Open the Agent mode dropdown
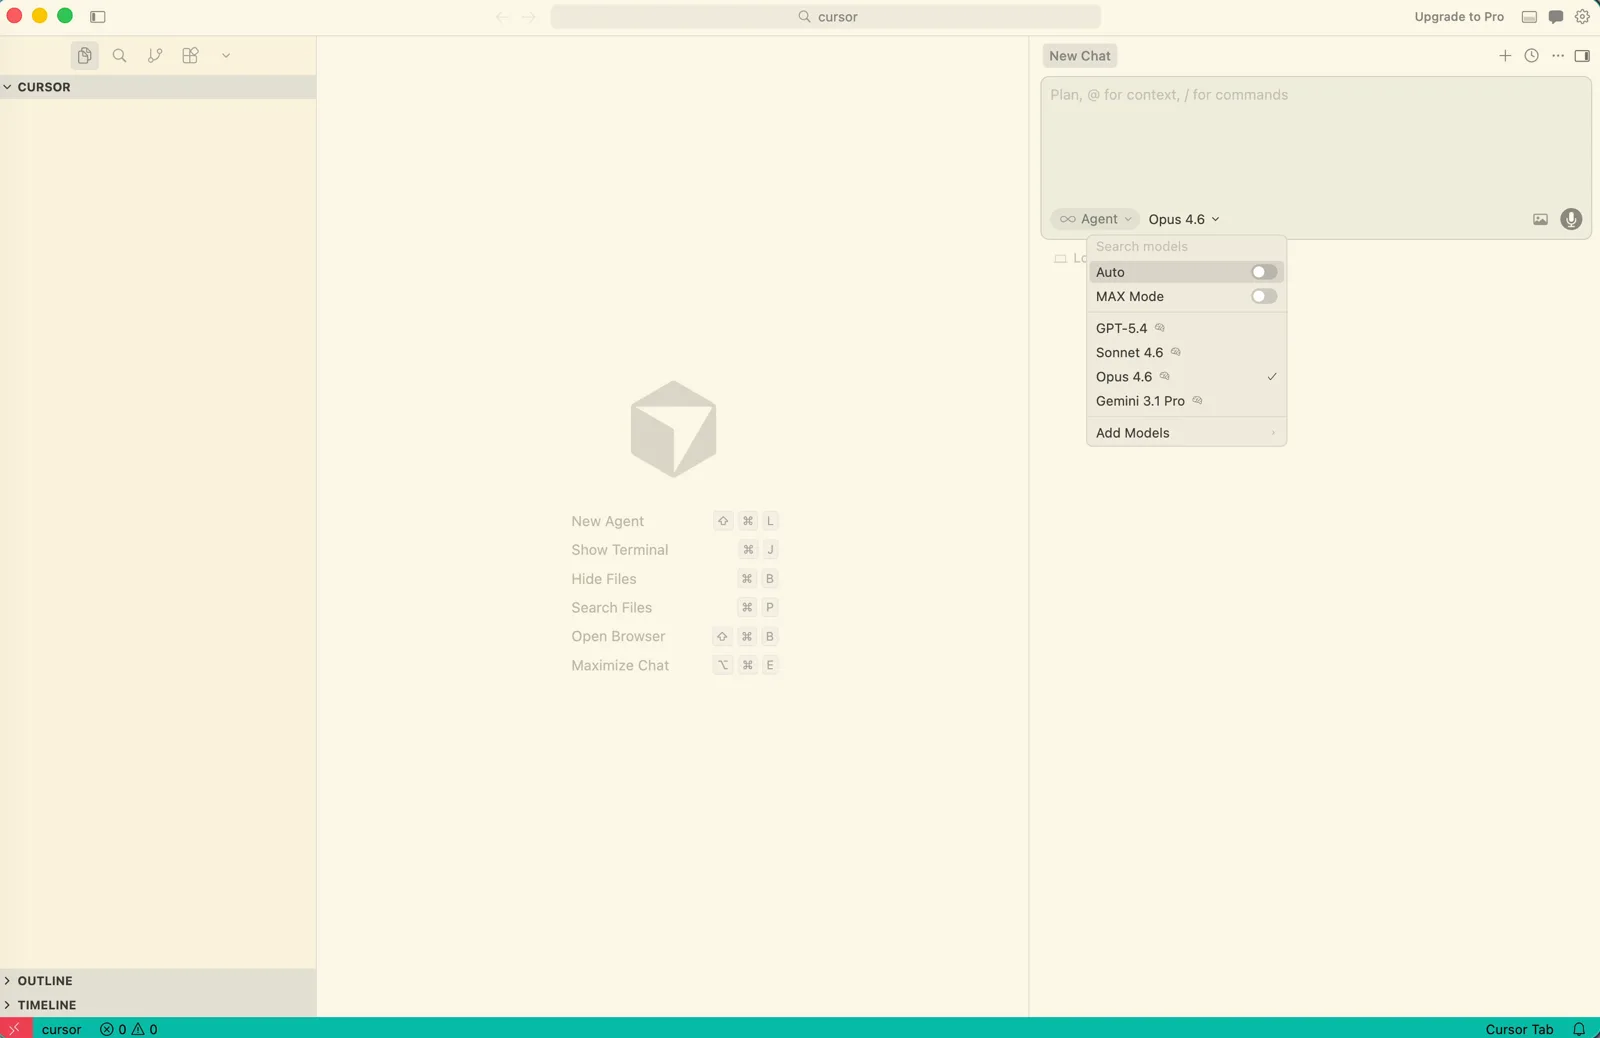Screen dimensions: 1600x1038 tap(1096, 219)
